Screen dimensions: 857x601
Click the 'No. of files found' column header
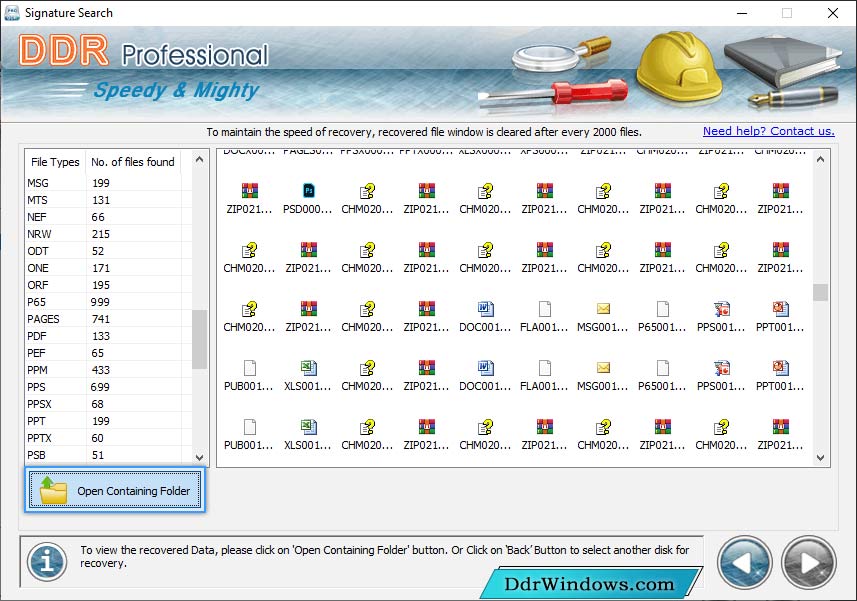pyautogui.click(x=133, y=162)
